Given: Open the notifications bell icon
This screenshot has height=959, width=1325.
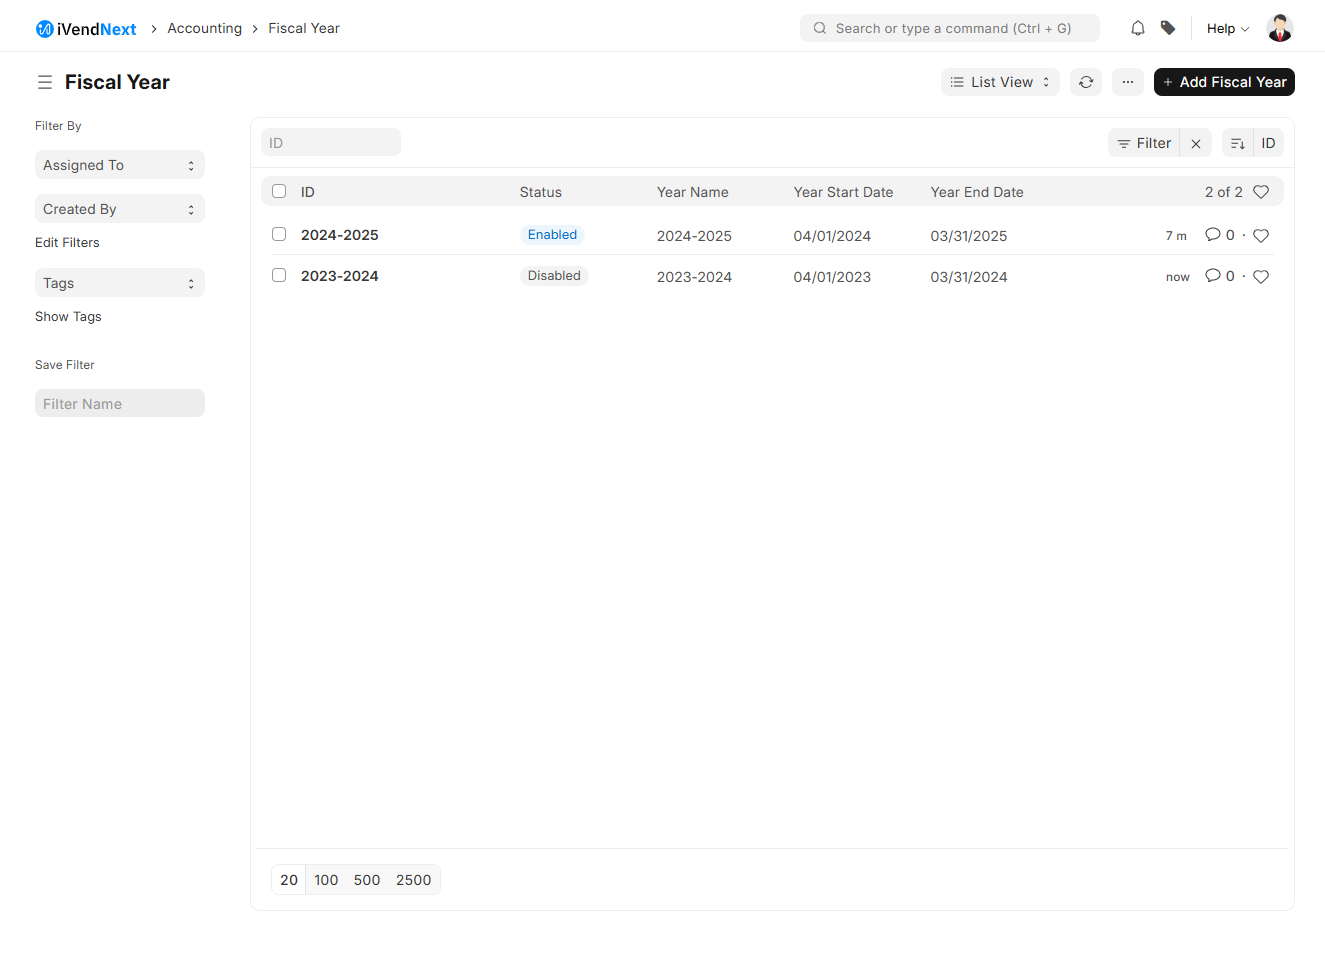Looking at the screenshot, I should click(x=1138, y=28).
